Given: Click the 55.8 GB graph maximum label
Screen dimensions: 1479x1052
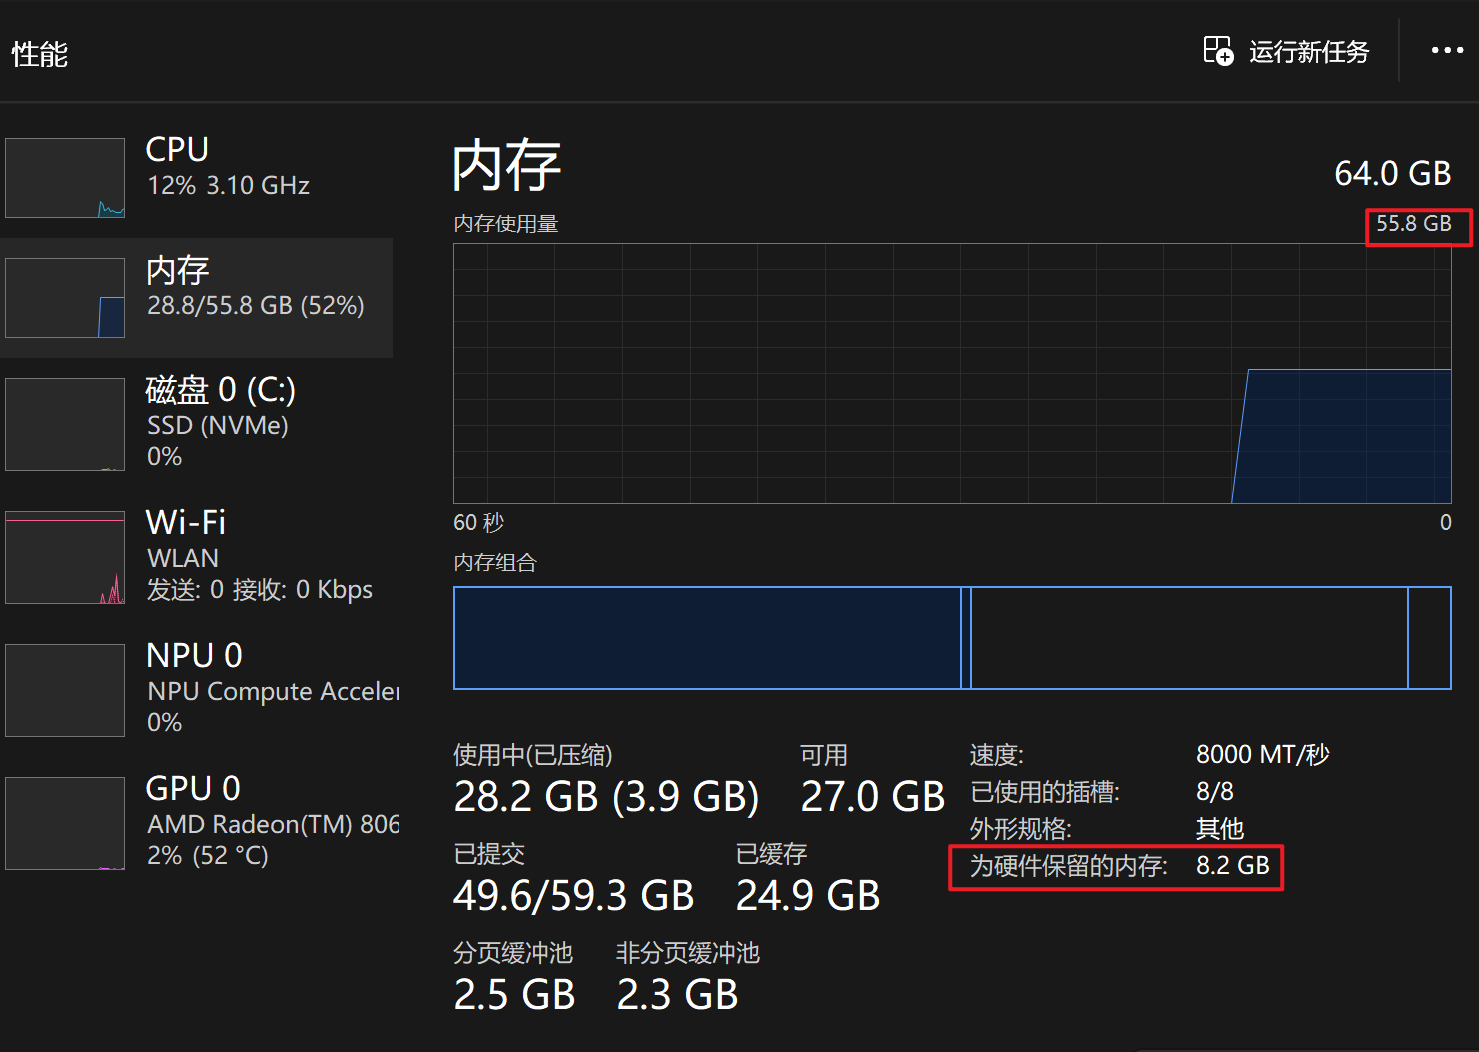Looking at the screenshot, I should pos(1414,224).
